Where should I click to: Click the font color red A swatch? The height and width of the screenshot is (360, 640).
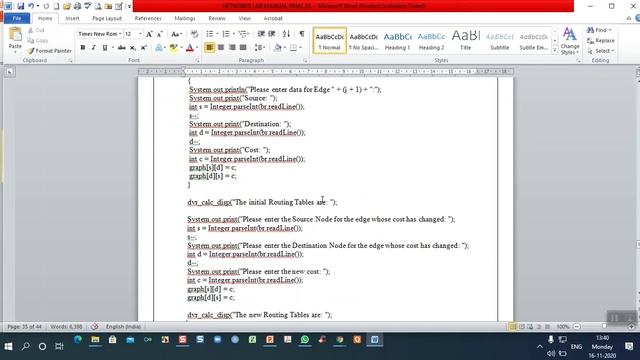click(x=190, y=48)
